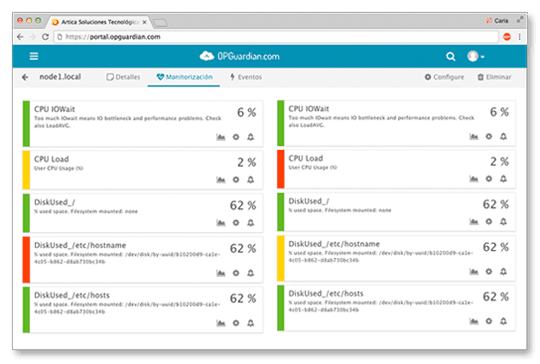Click 'User CPU Usage (%)' text on red-status card
Image resolution: width=540 pixels, height=364 pixels.
tap(313, 167)
